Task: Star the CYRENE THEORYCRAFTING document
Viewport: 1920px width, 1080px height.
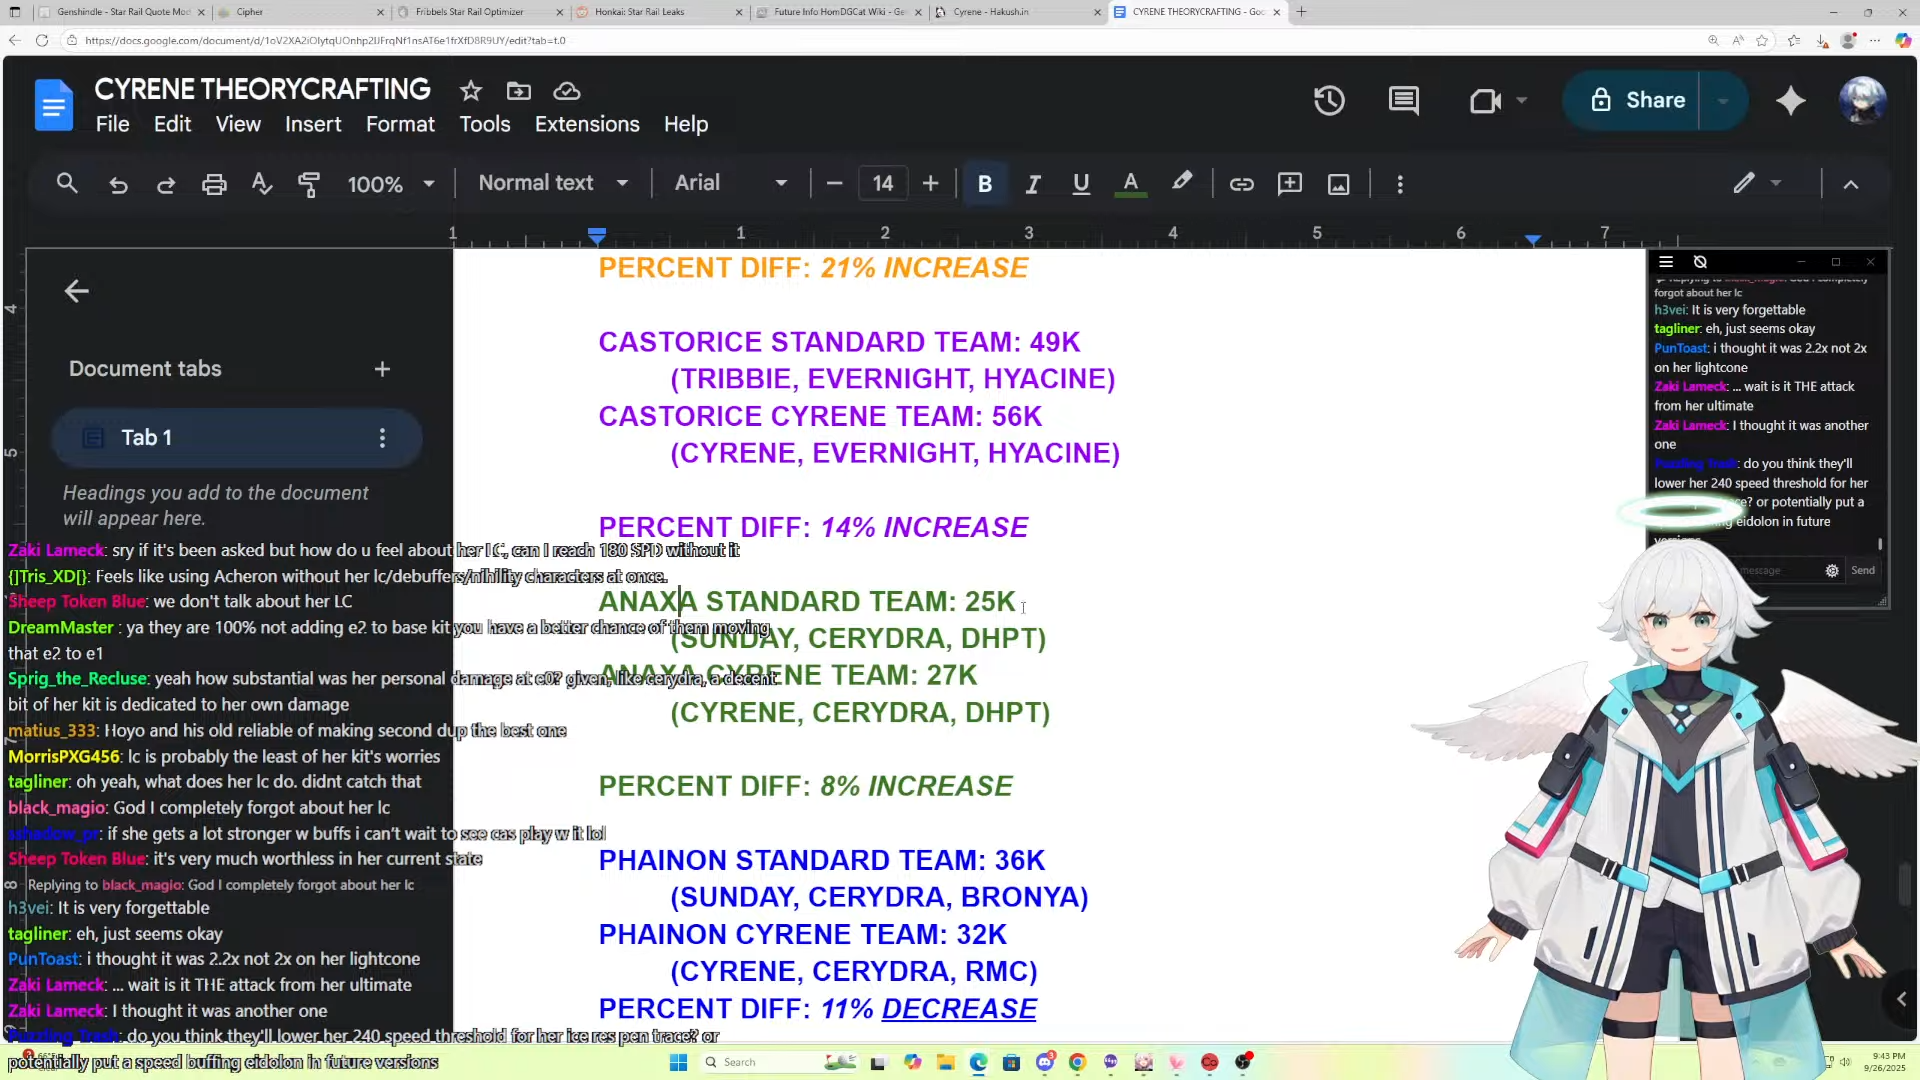Action: coord(470,91)
